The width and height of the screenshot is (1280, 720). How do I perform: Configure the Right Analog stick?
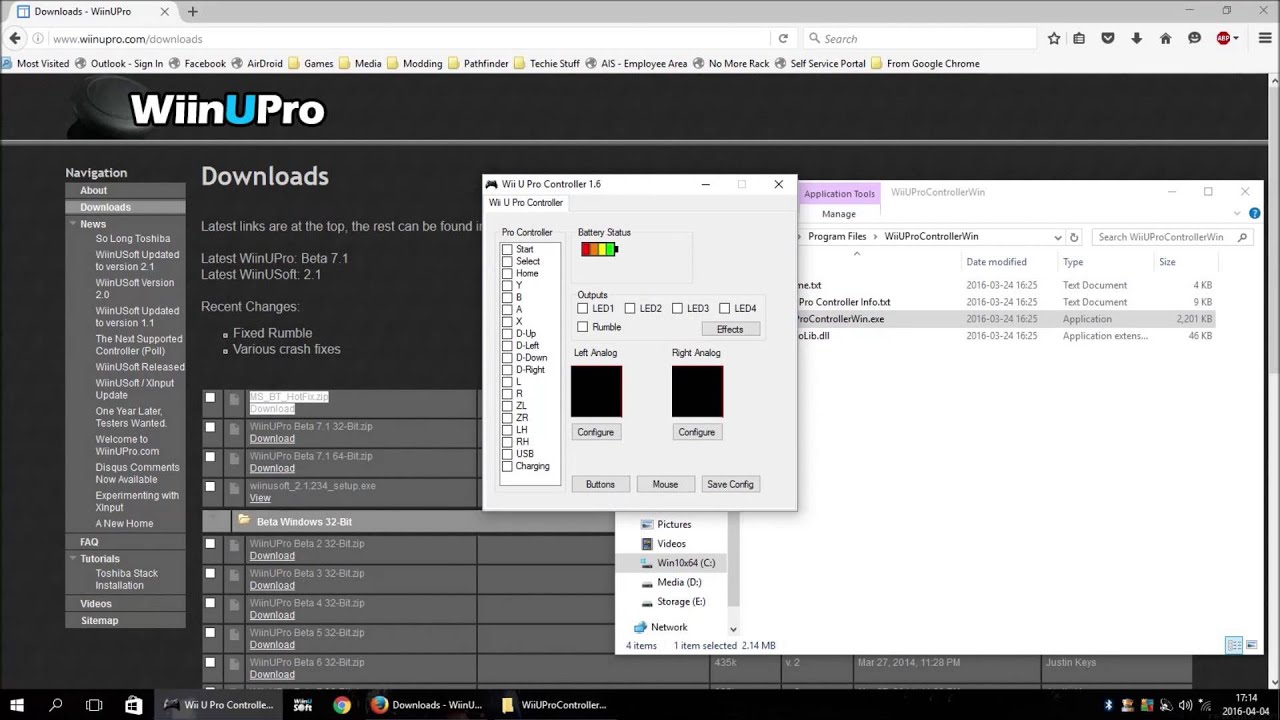(x=696, y=432)
